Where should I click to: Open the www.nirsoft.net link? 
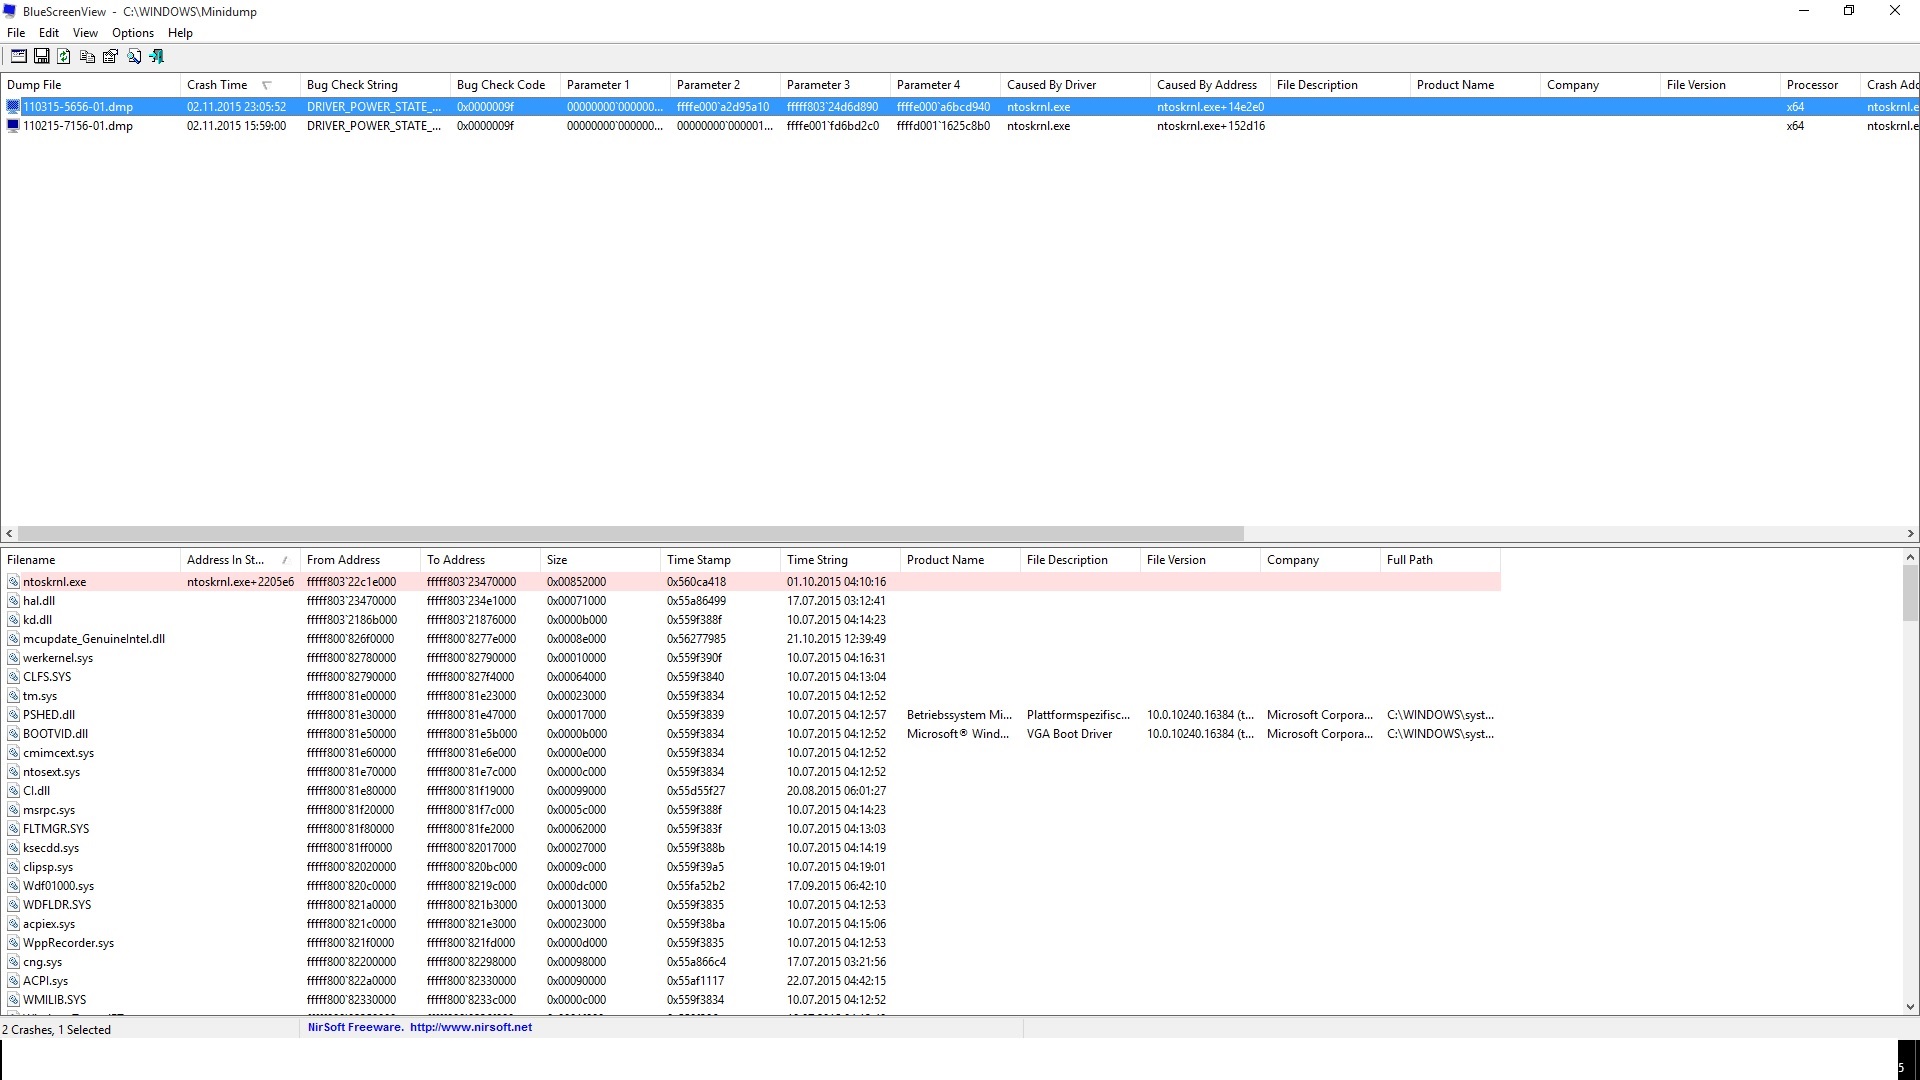click(x=470, y=1027)
